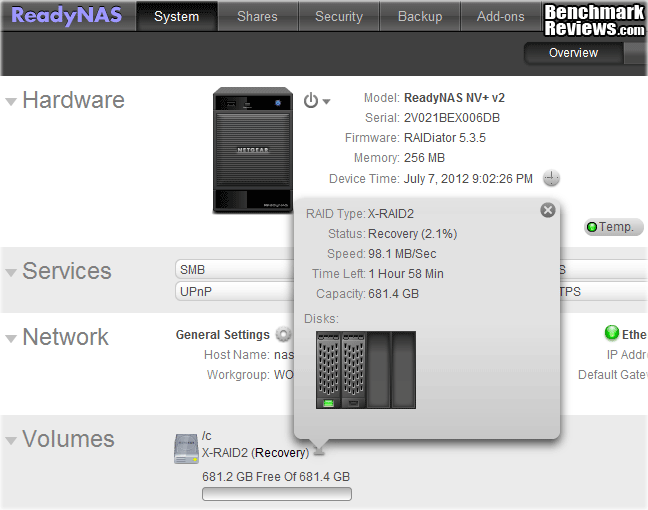Select the first disk bay in popup
Viewport: 648px width, 510px height.
point(329,370)
